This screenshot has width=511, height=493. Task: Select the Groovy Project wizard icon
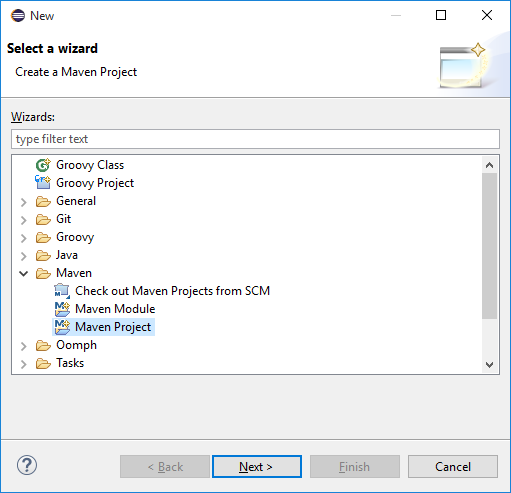pos(43,183)
